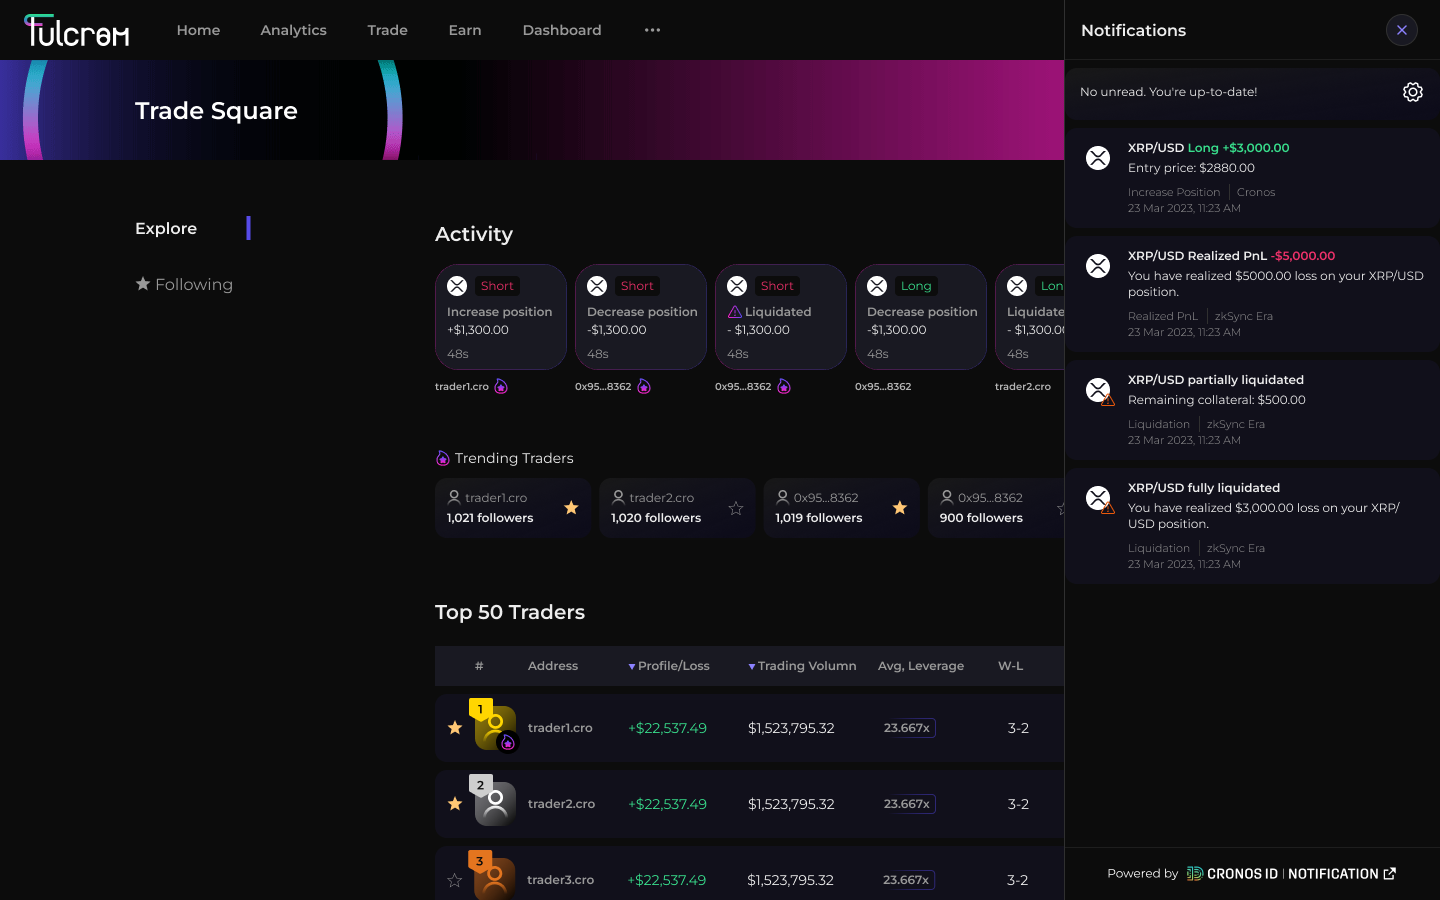This screenshot has width=1440, height=900.
Task: Open notification settings gear icon
Action: coord(1412,92)
